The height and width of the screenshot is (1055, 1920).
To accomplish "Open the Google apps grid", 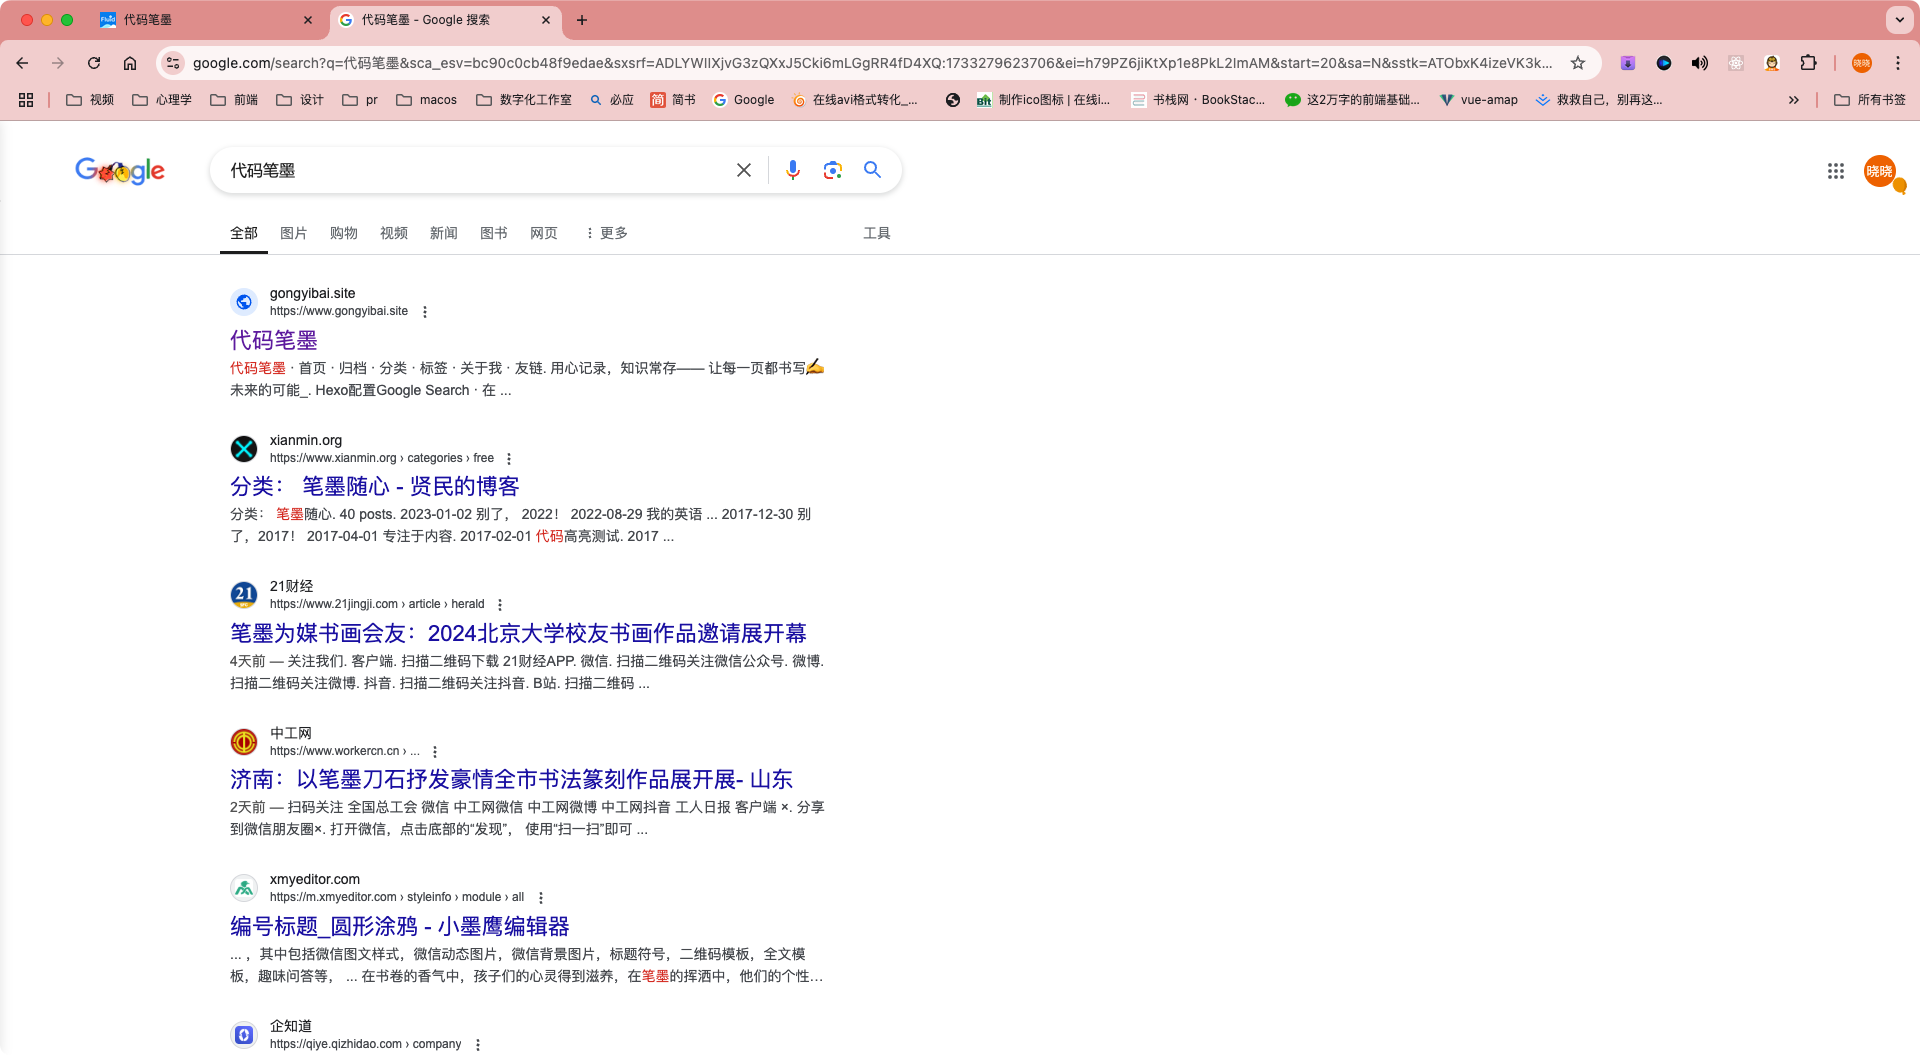I will (1836, 171).
